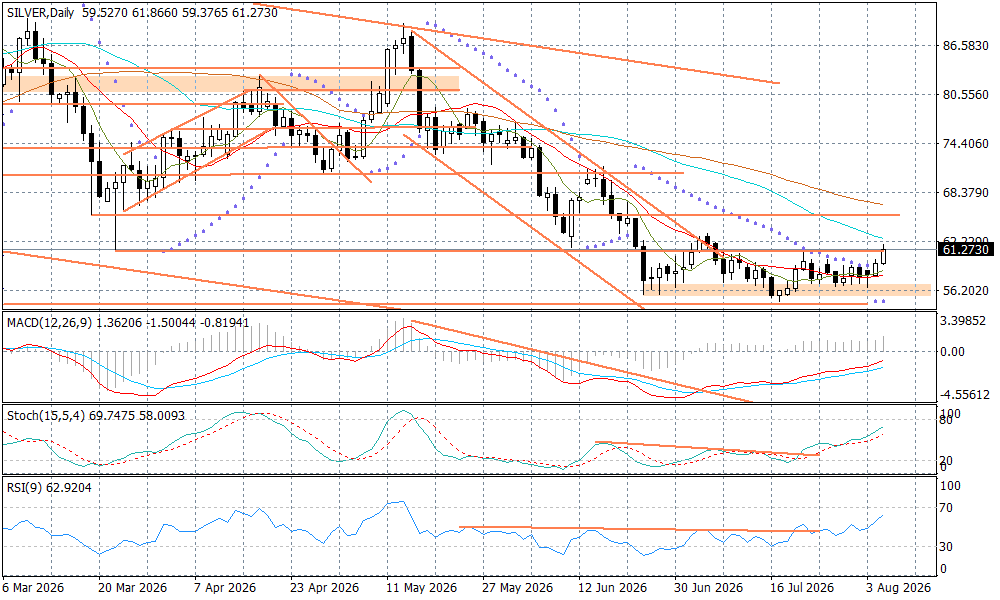Select the orange trendline on the Stochastic panel
1000x600 pixels.
707,449
